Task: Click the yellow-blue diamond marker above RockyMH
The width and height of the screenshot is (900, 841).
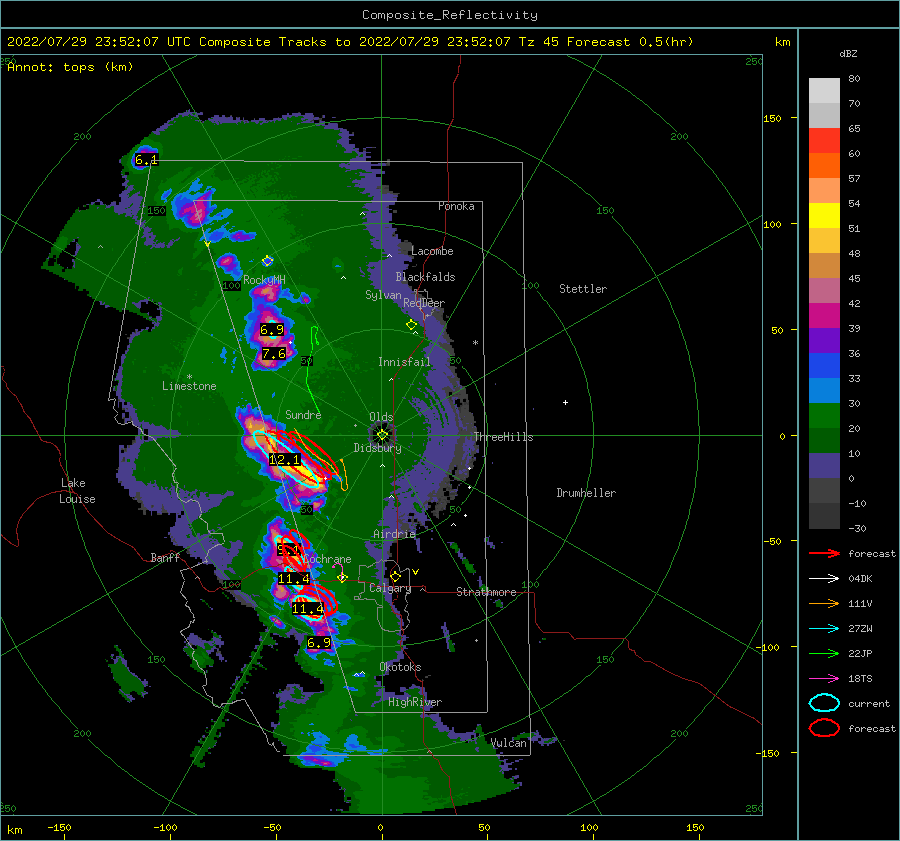Action: [267, 261]
